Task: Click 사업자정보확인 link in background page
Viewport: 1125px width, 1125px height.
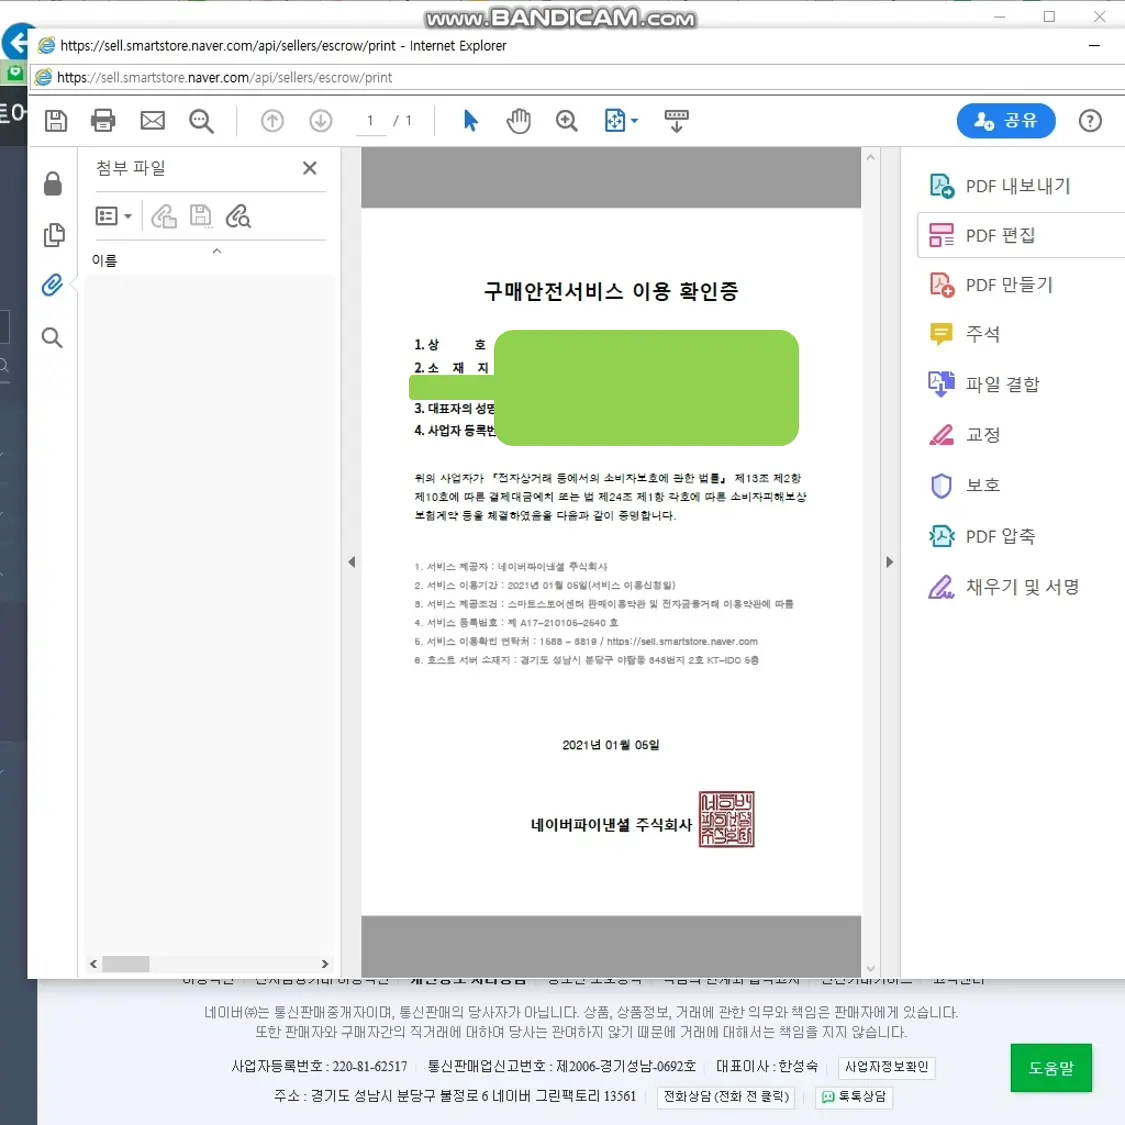Action: 886,1066
